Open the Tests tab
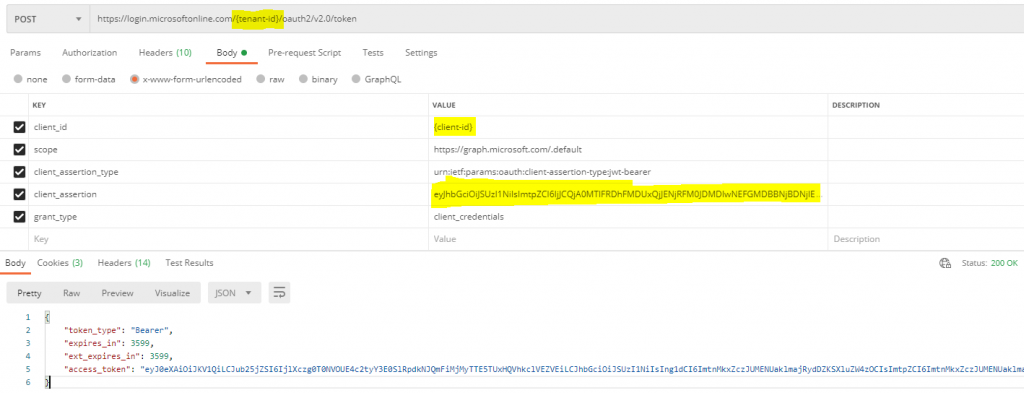1024x393 pixels. 373,53
